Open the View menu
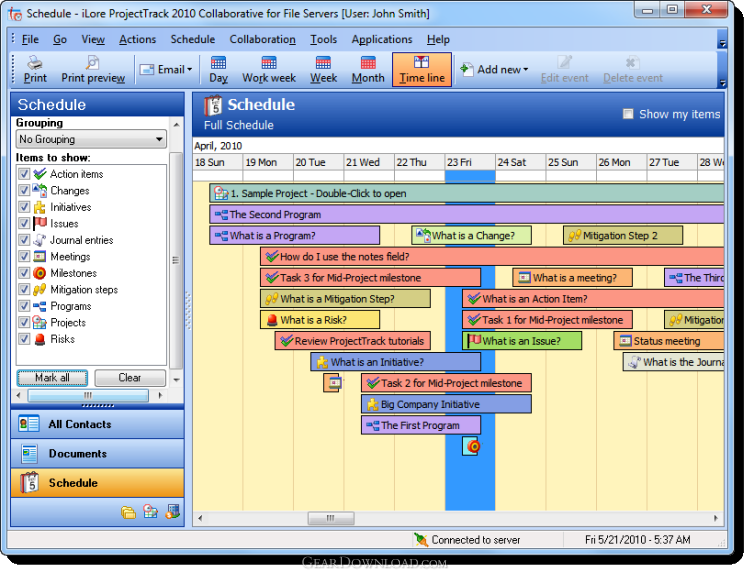This screenshot has height=571, width=750. pos(93,39)
